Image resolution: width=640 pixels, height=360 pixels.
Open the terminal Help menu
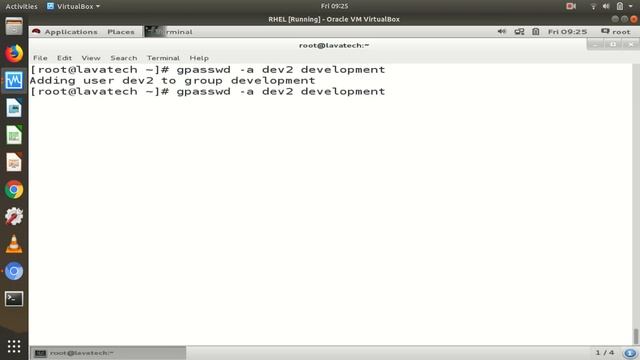click(x=199, y=58)
